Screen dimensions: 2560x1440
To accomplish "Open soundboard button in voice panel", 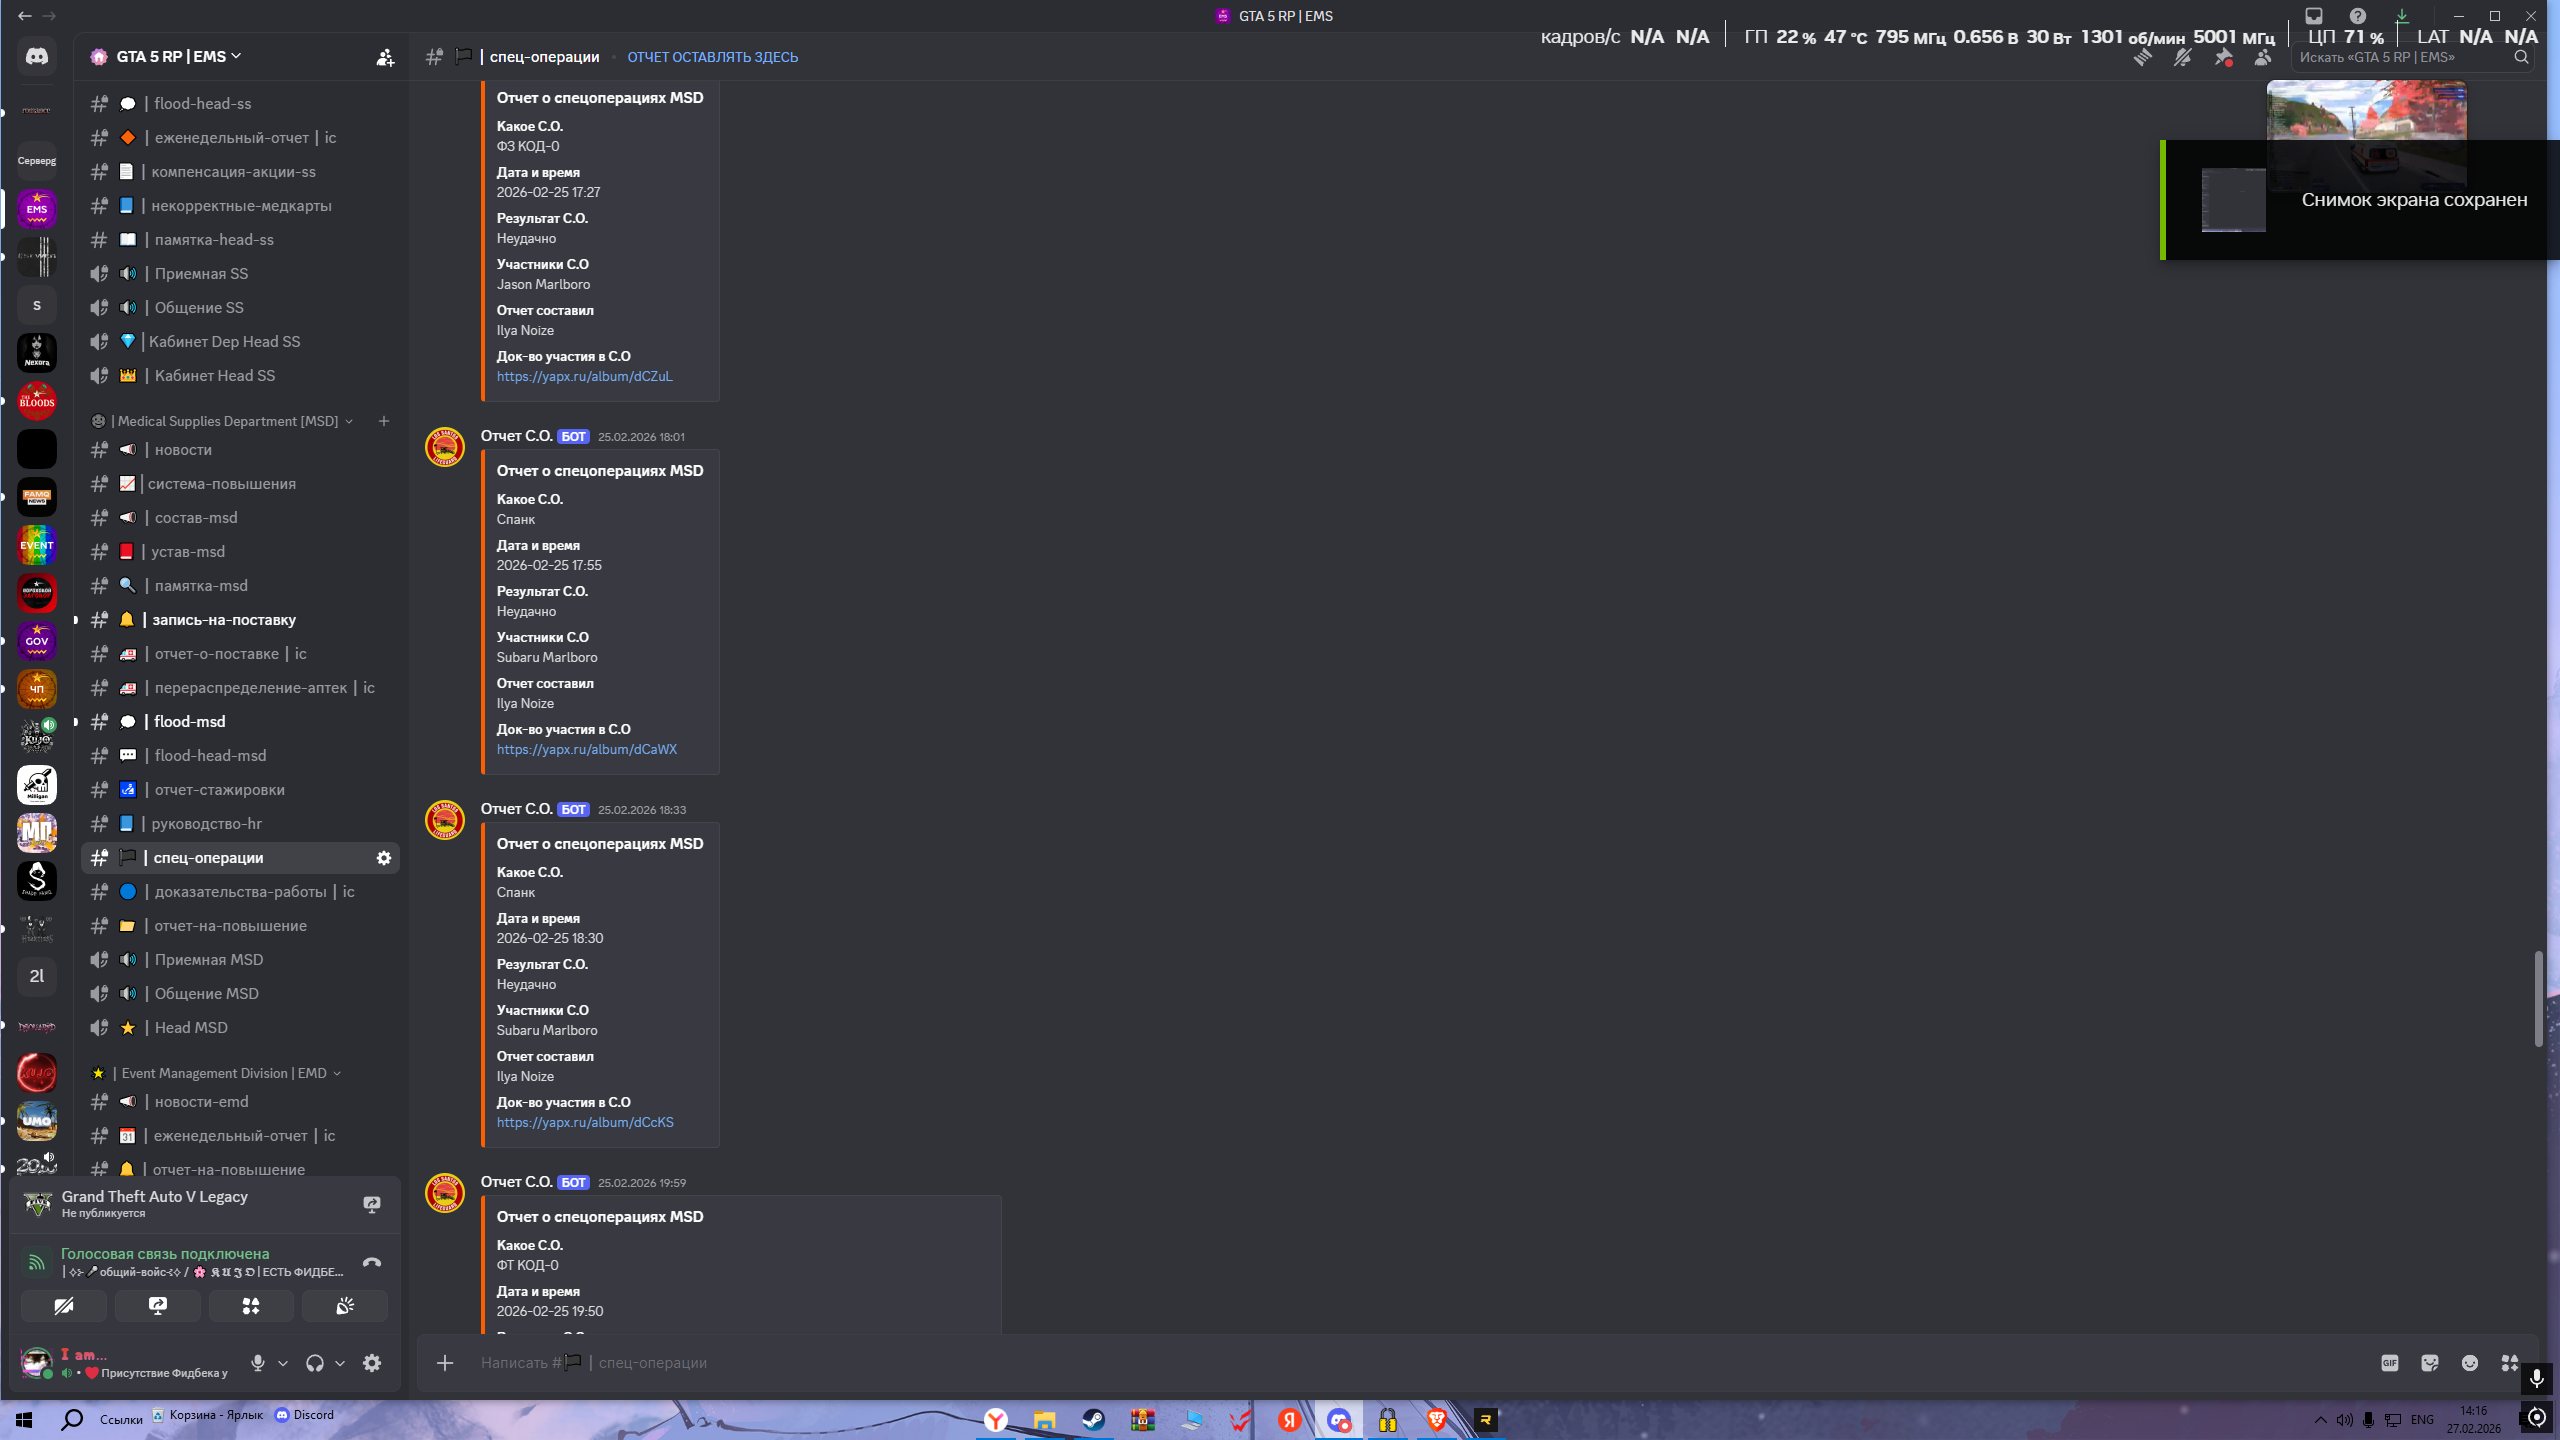I will coord(344,1306).
